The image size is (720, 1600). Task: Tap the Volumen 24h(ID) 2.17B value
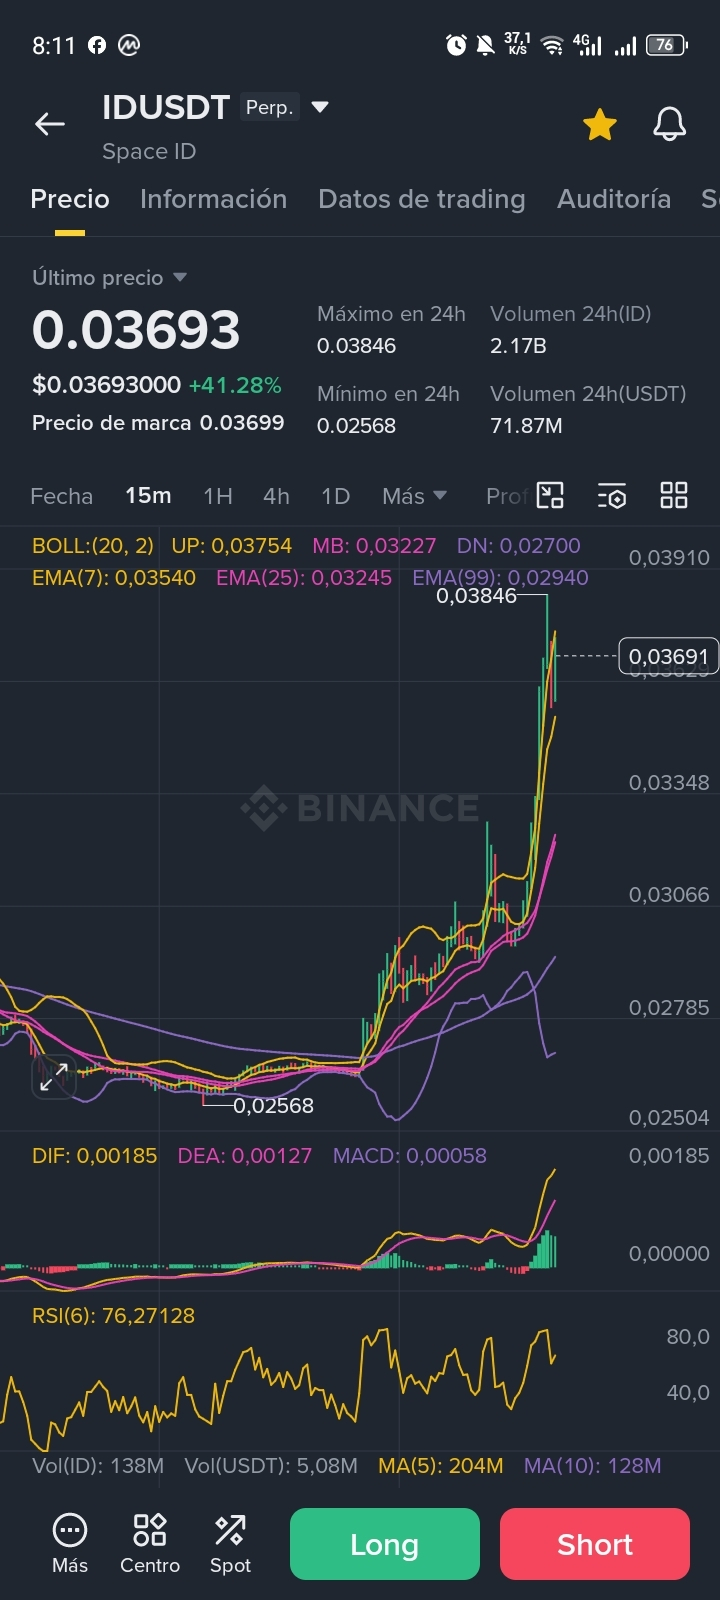(x=518, y=345)
